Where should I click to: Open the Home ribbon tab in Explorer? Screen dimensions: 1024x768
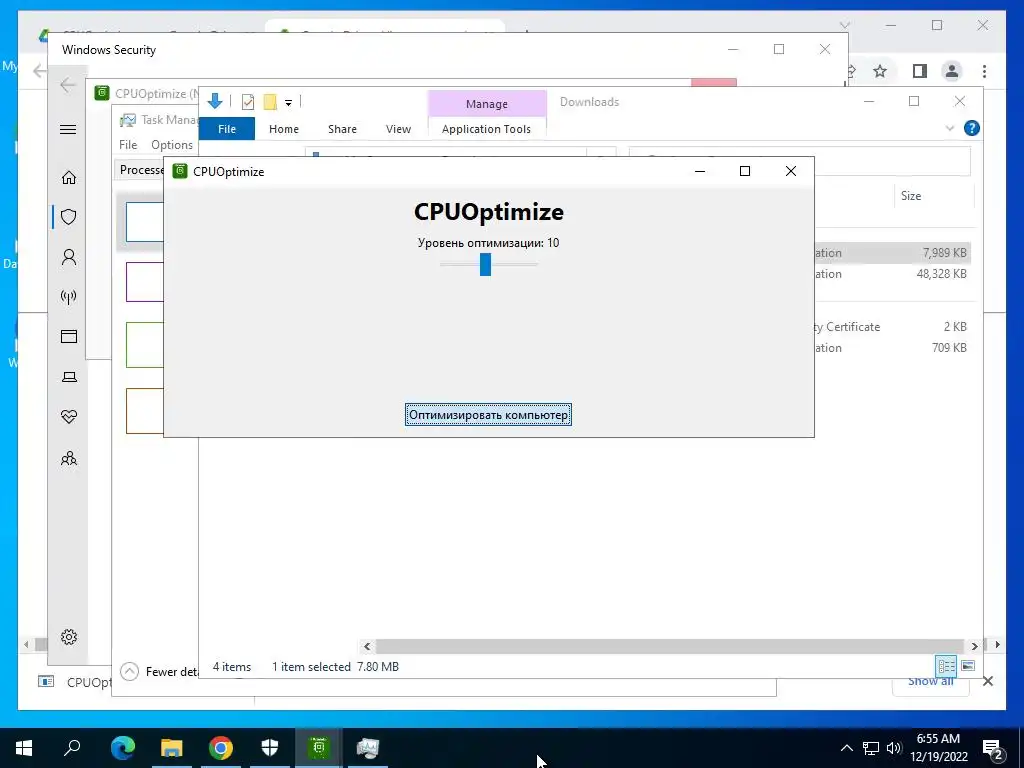283,129
